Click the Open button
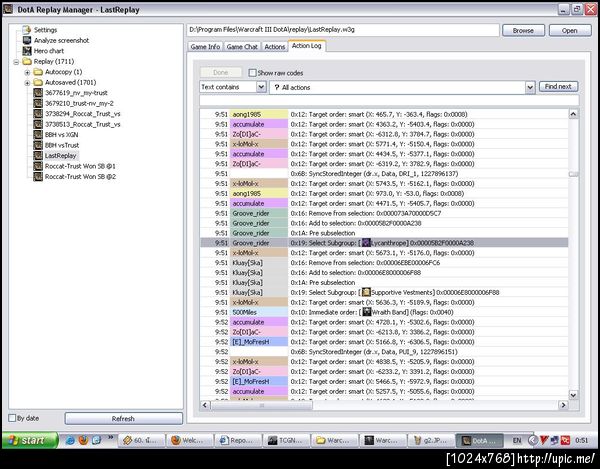This screenshot has width=600, height=469. click(570, 30)
